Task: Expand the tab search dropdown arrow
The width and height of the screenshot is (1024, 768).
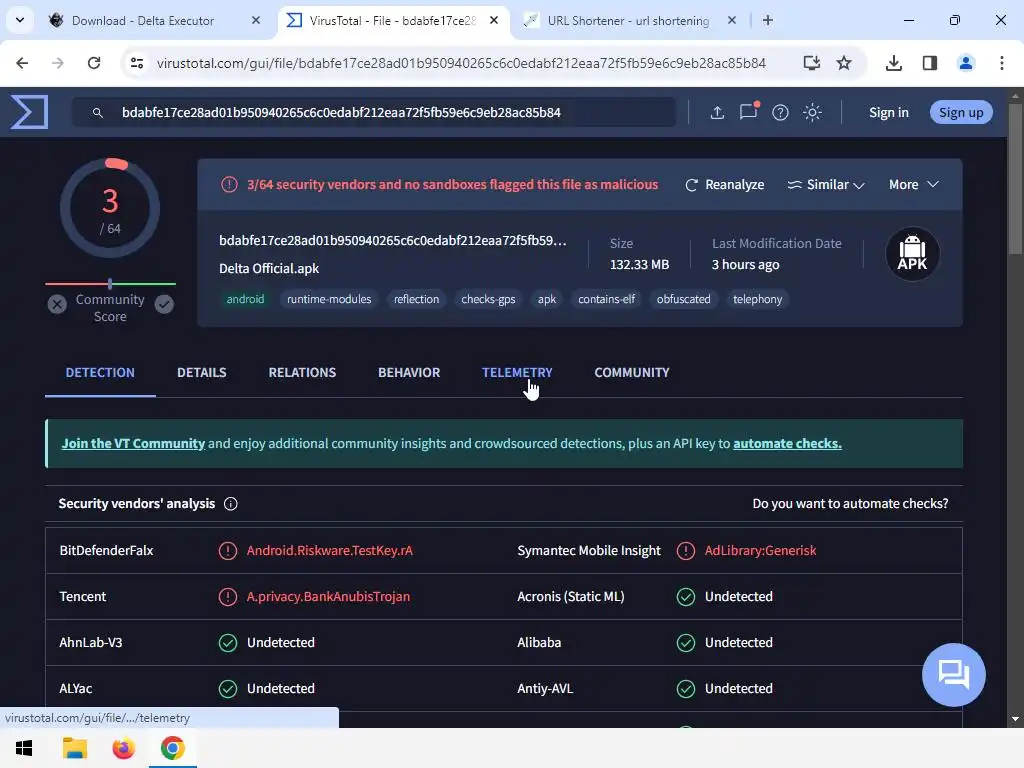Action: tap(20, 20)
